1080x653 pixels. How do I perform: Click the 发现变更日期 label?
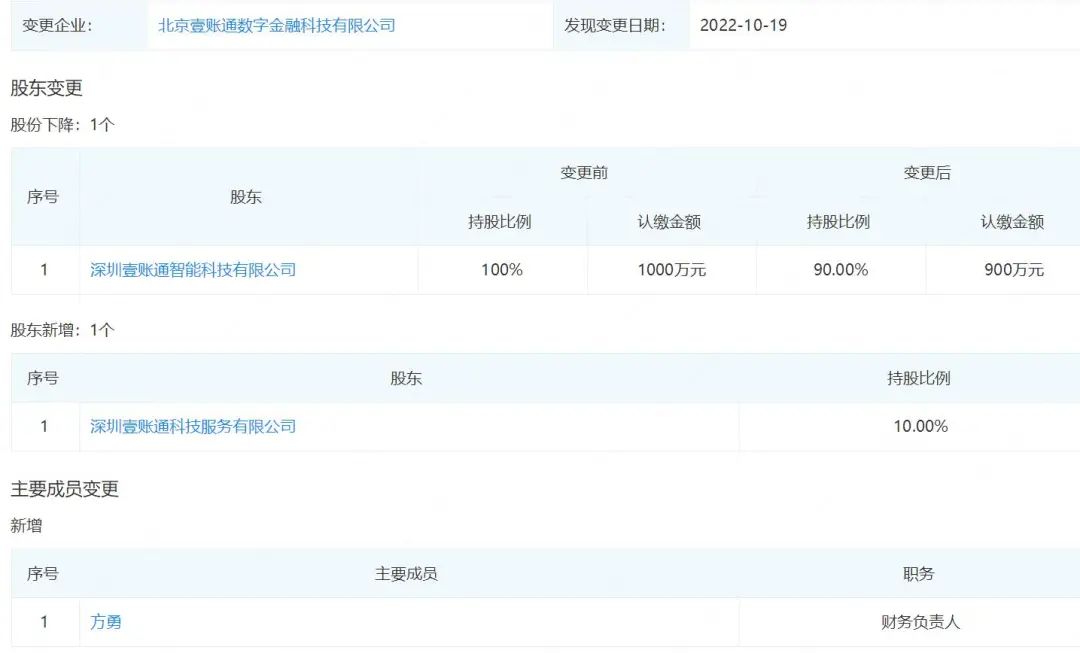[615, 25]
